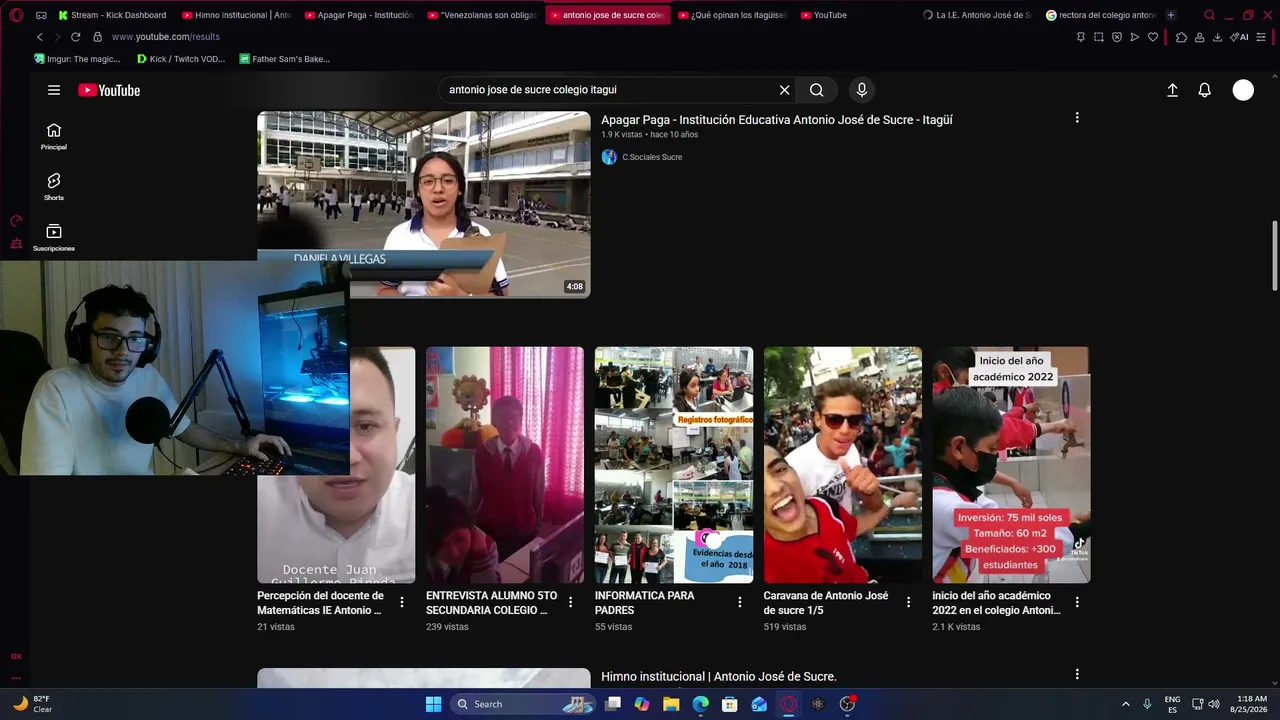Open the weather widget showing 82°F
This screenshot has width=1280, height=720.
point(33,704)
